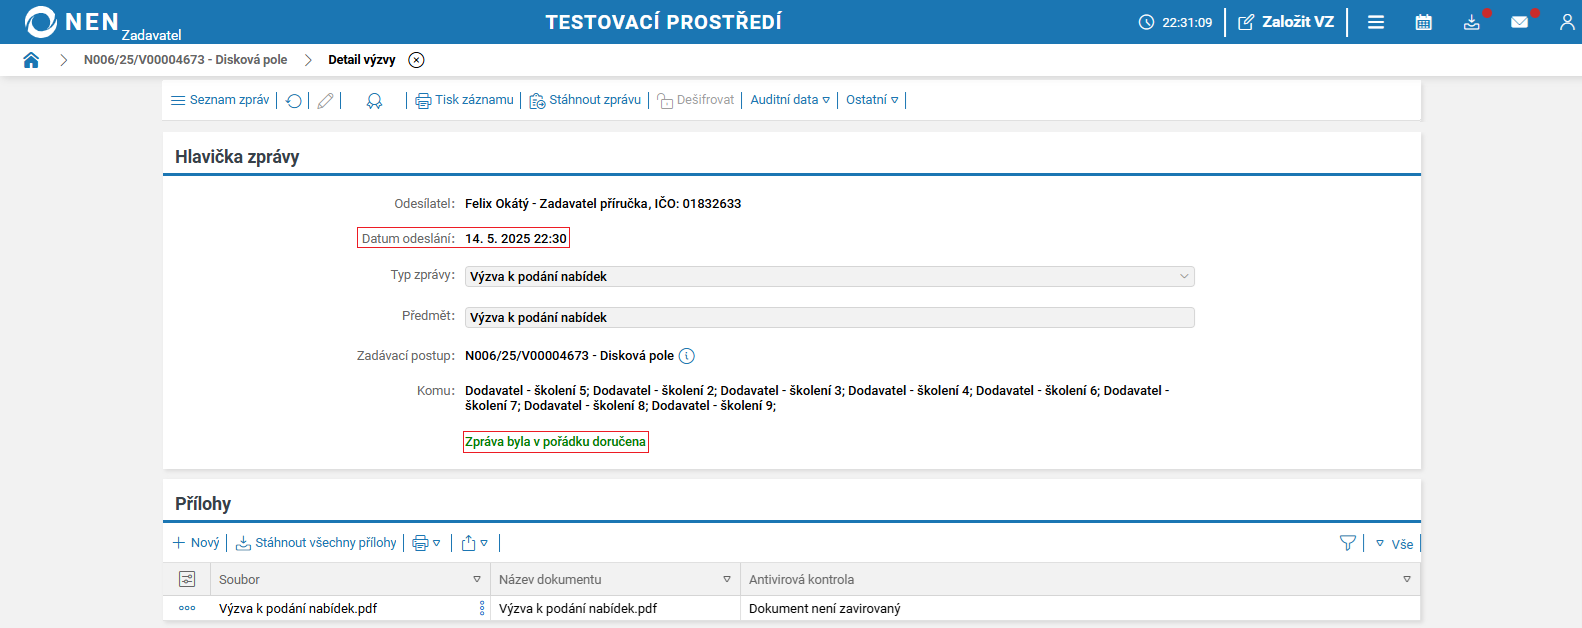This screenshot has width=1582, height=628.
Task: Click Výzva k podání nabídek.pdf in Název dokumentu column
Action: pyautogui.click(x=578, y=609)
